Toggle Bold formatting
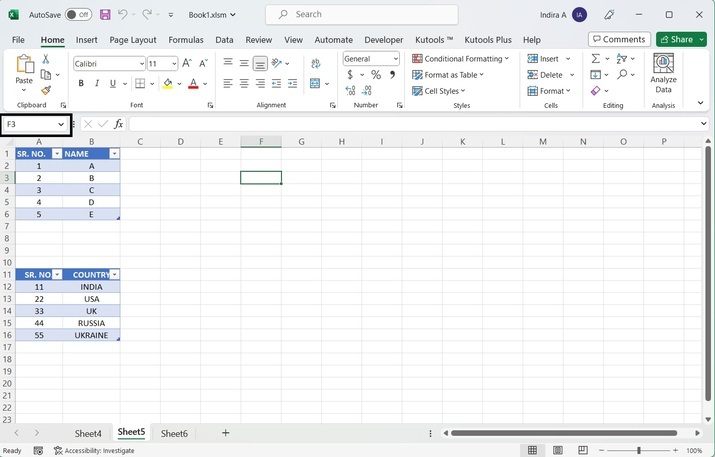This screenshot has width=715, height=457. coord(81,84)
